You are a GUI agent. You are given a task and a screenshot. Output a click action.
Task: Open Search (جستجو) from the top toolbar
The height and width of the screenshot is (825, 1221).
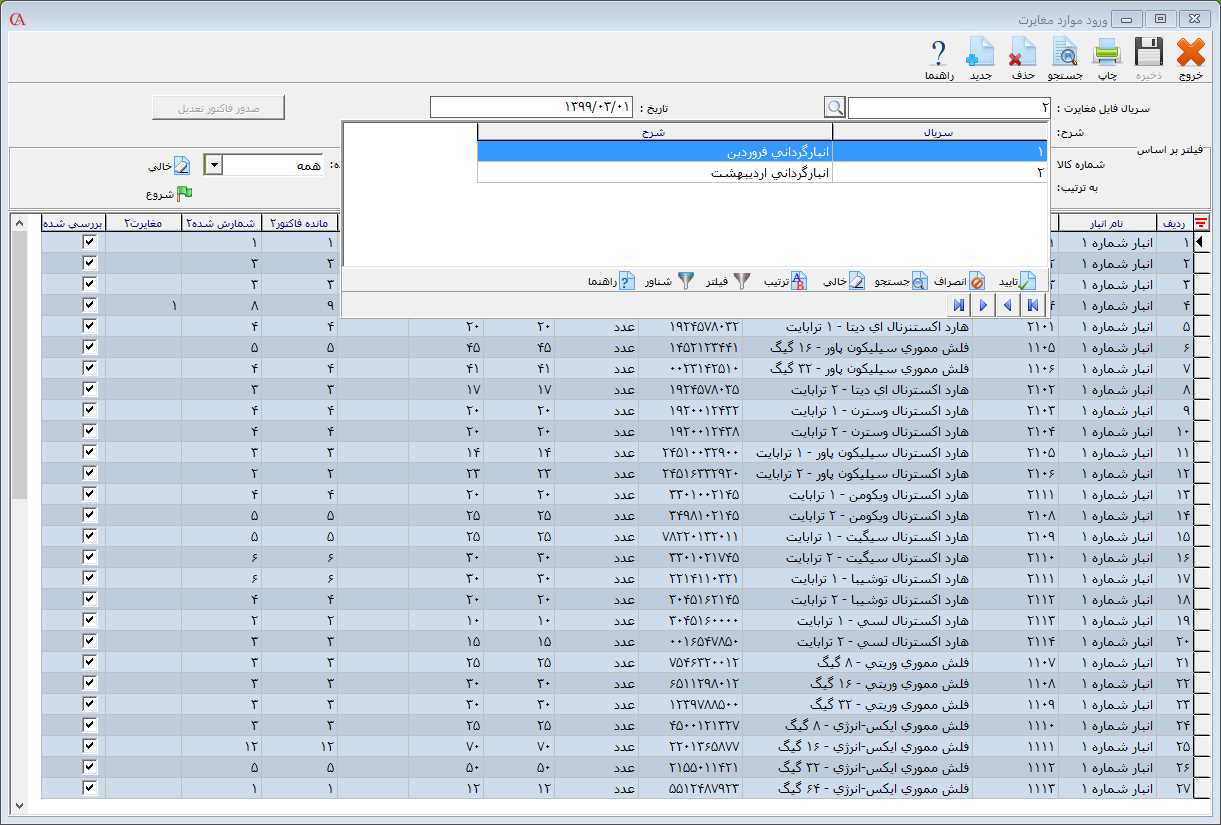(x=1065, y=53)
